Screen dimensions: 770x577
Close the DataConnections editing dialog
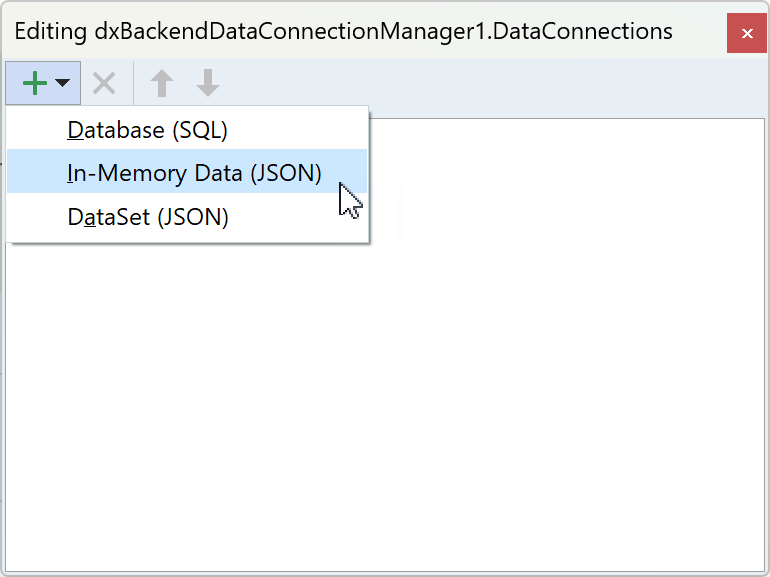747,33
